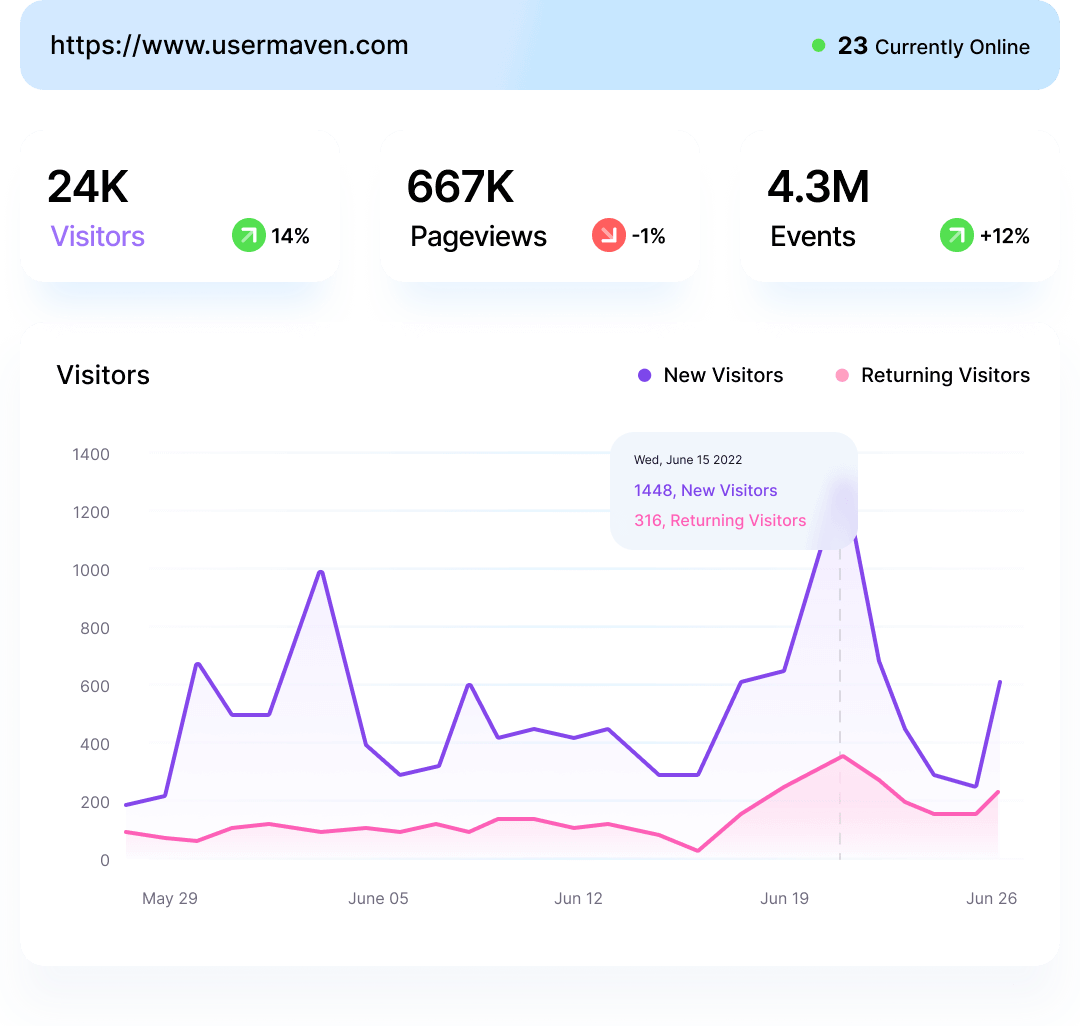Click the https://www.usermaven.com URL
The width and height of the screenshot is (1080, 1026).
(x=229, y=45)
